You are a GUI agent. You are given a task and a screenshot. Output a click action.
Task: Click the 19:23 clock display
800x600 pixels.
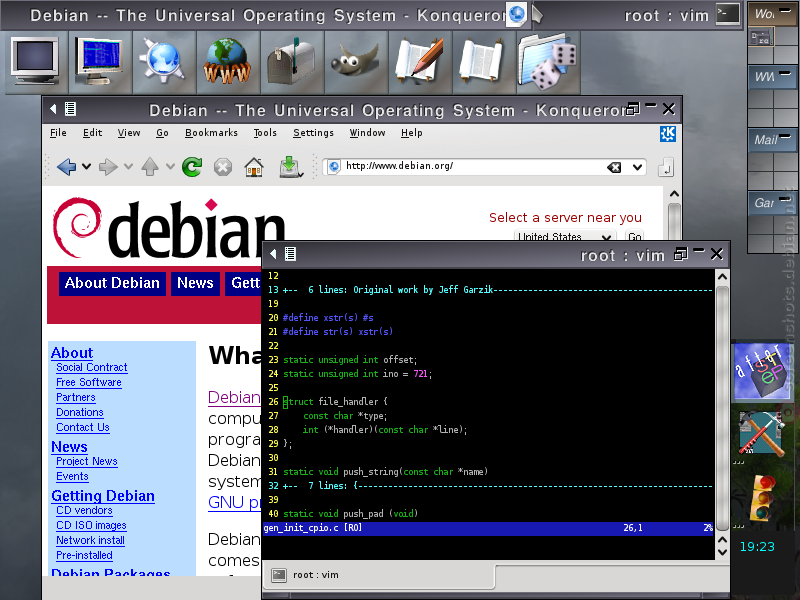[x=757, y=547]
